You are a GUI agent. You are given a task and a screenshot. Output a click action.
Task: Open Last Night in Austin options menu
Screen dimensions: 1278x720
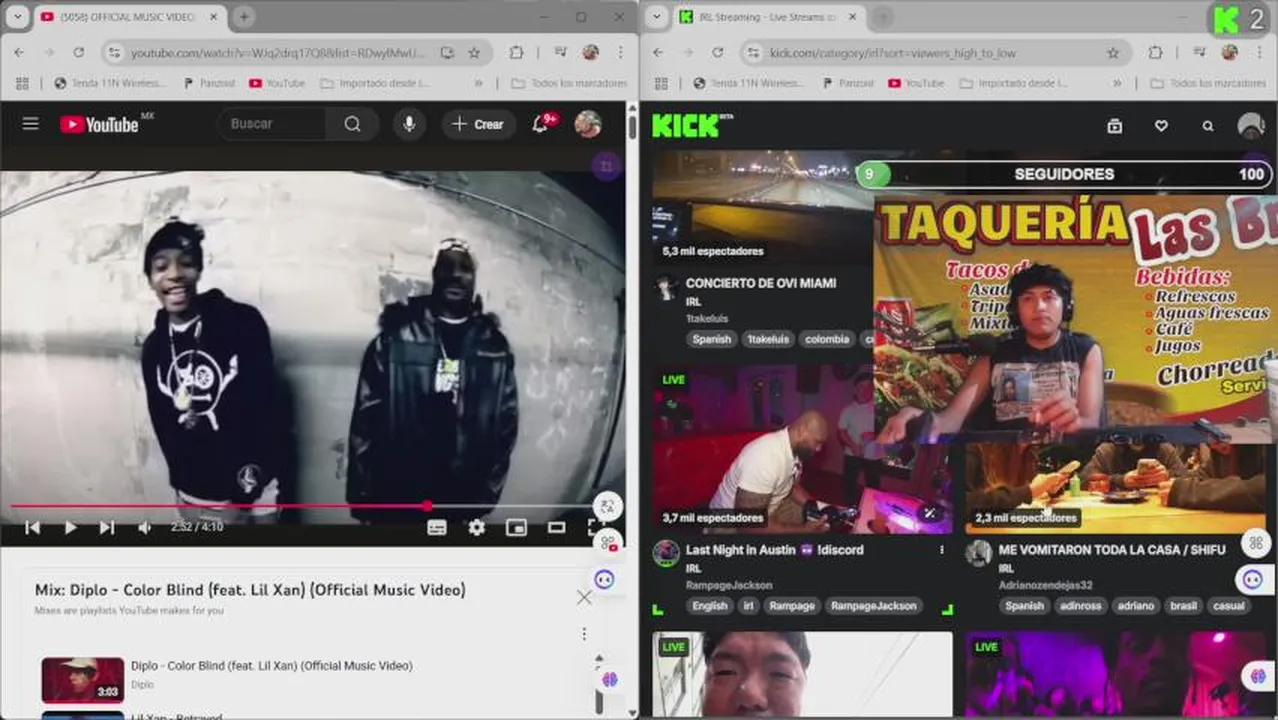(941, 550)
